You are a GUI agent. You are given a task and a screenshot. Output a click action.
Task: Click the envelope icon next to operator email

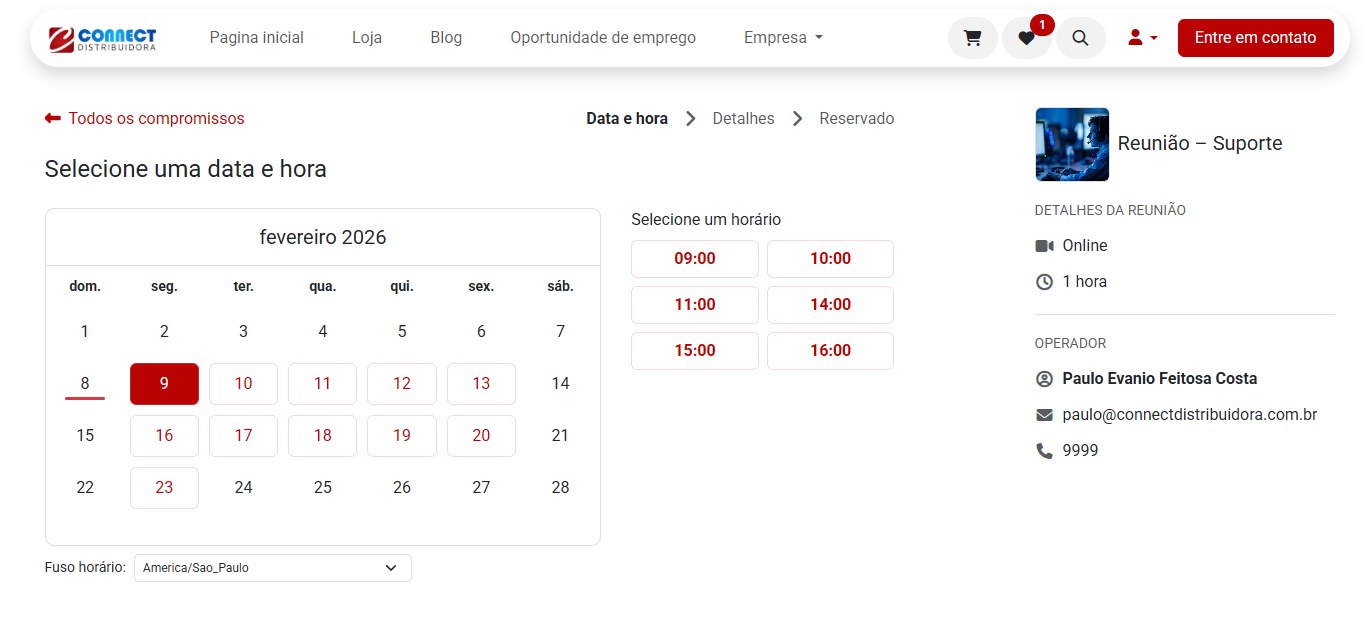point(1044,415)
